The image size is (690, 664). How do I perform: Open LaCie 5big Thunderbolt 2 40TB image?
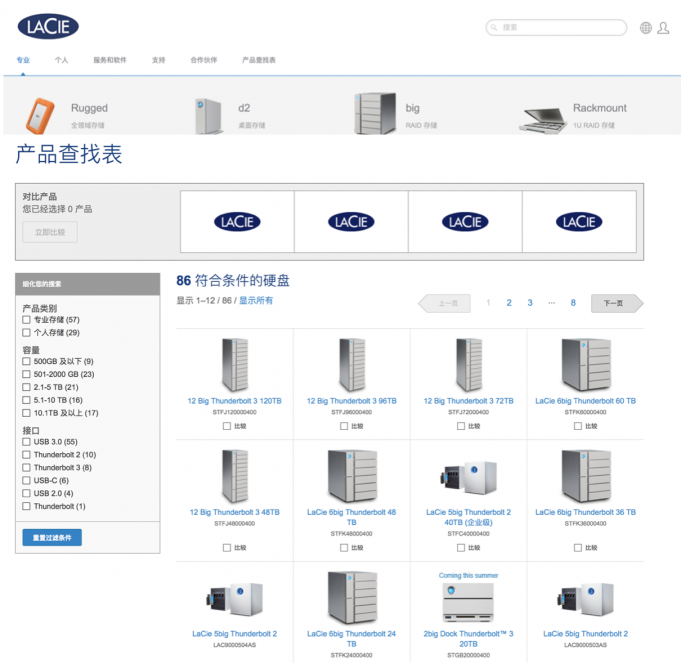point(469,478)
